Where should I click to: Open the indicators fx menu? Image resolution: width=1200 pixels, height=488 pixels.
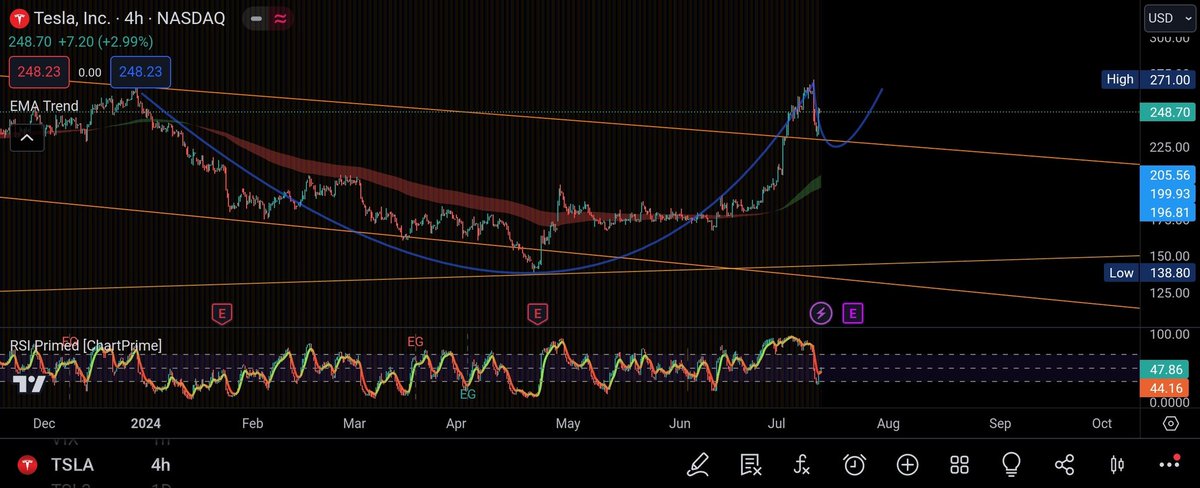[x=802, y=464]
